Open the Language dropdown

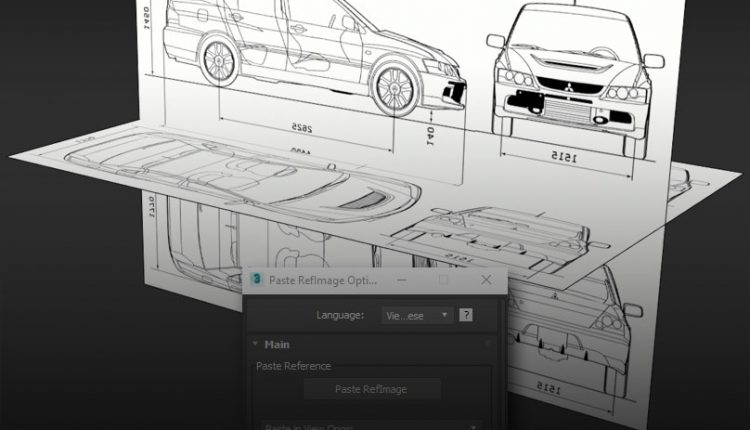(x=418, y=315)
